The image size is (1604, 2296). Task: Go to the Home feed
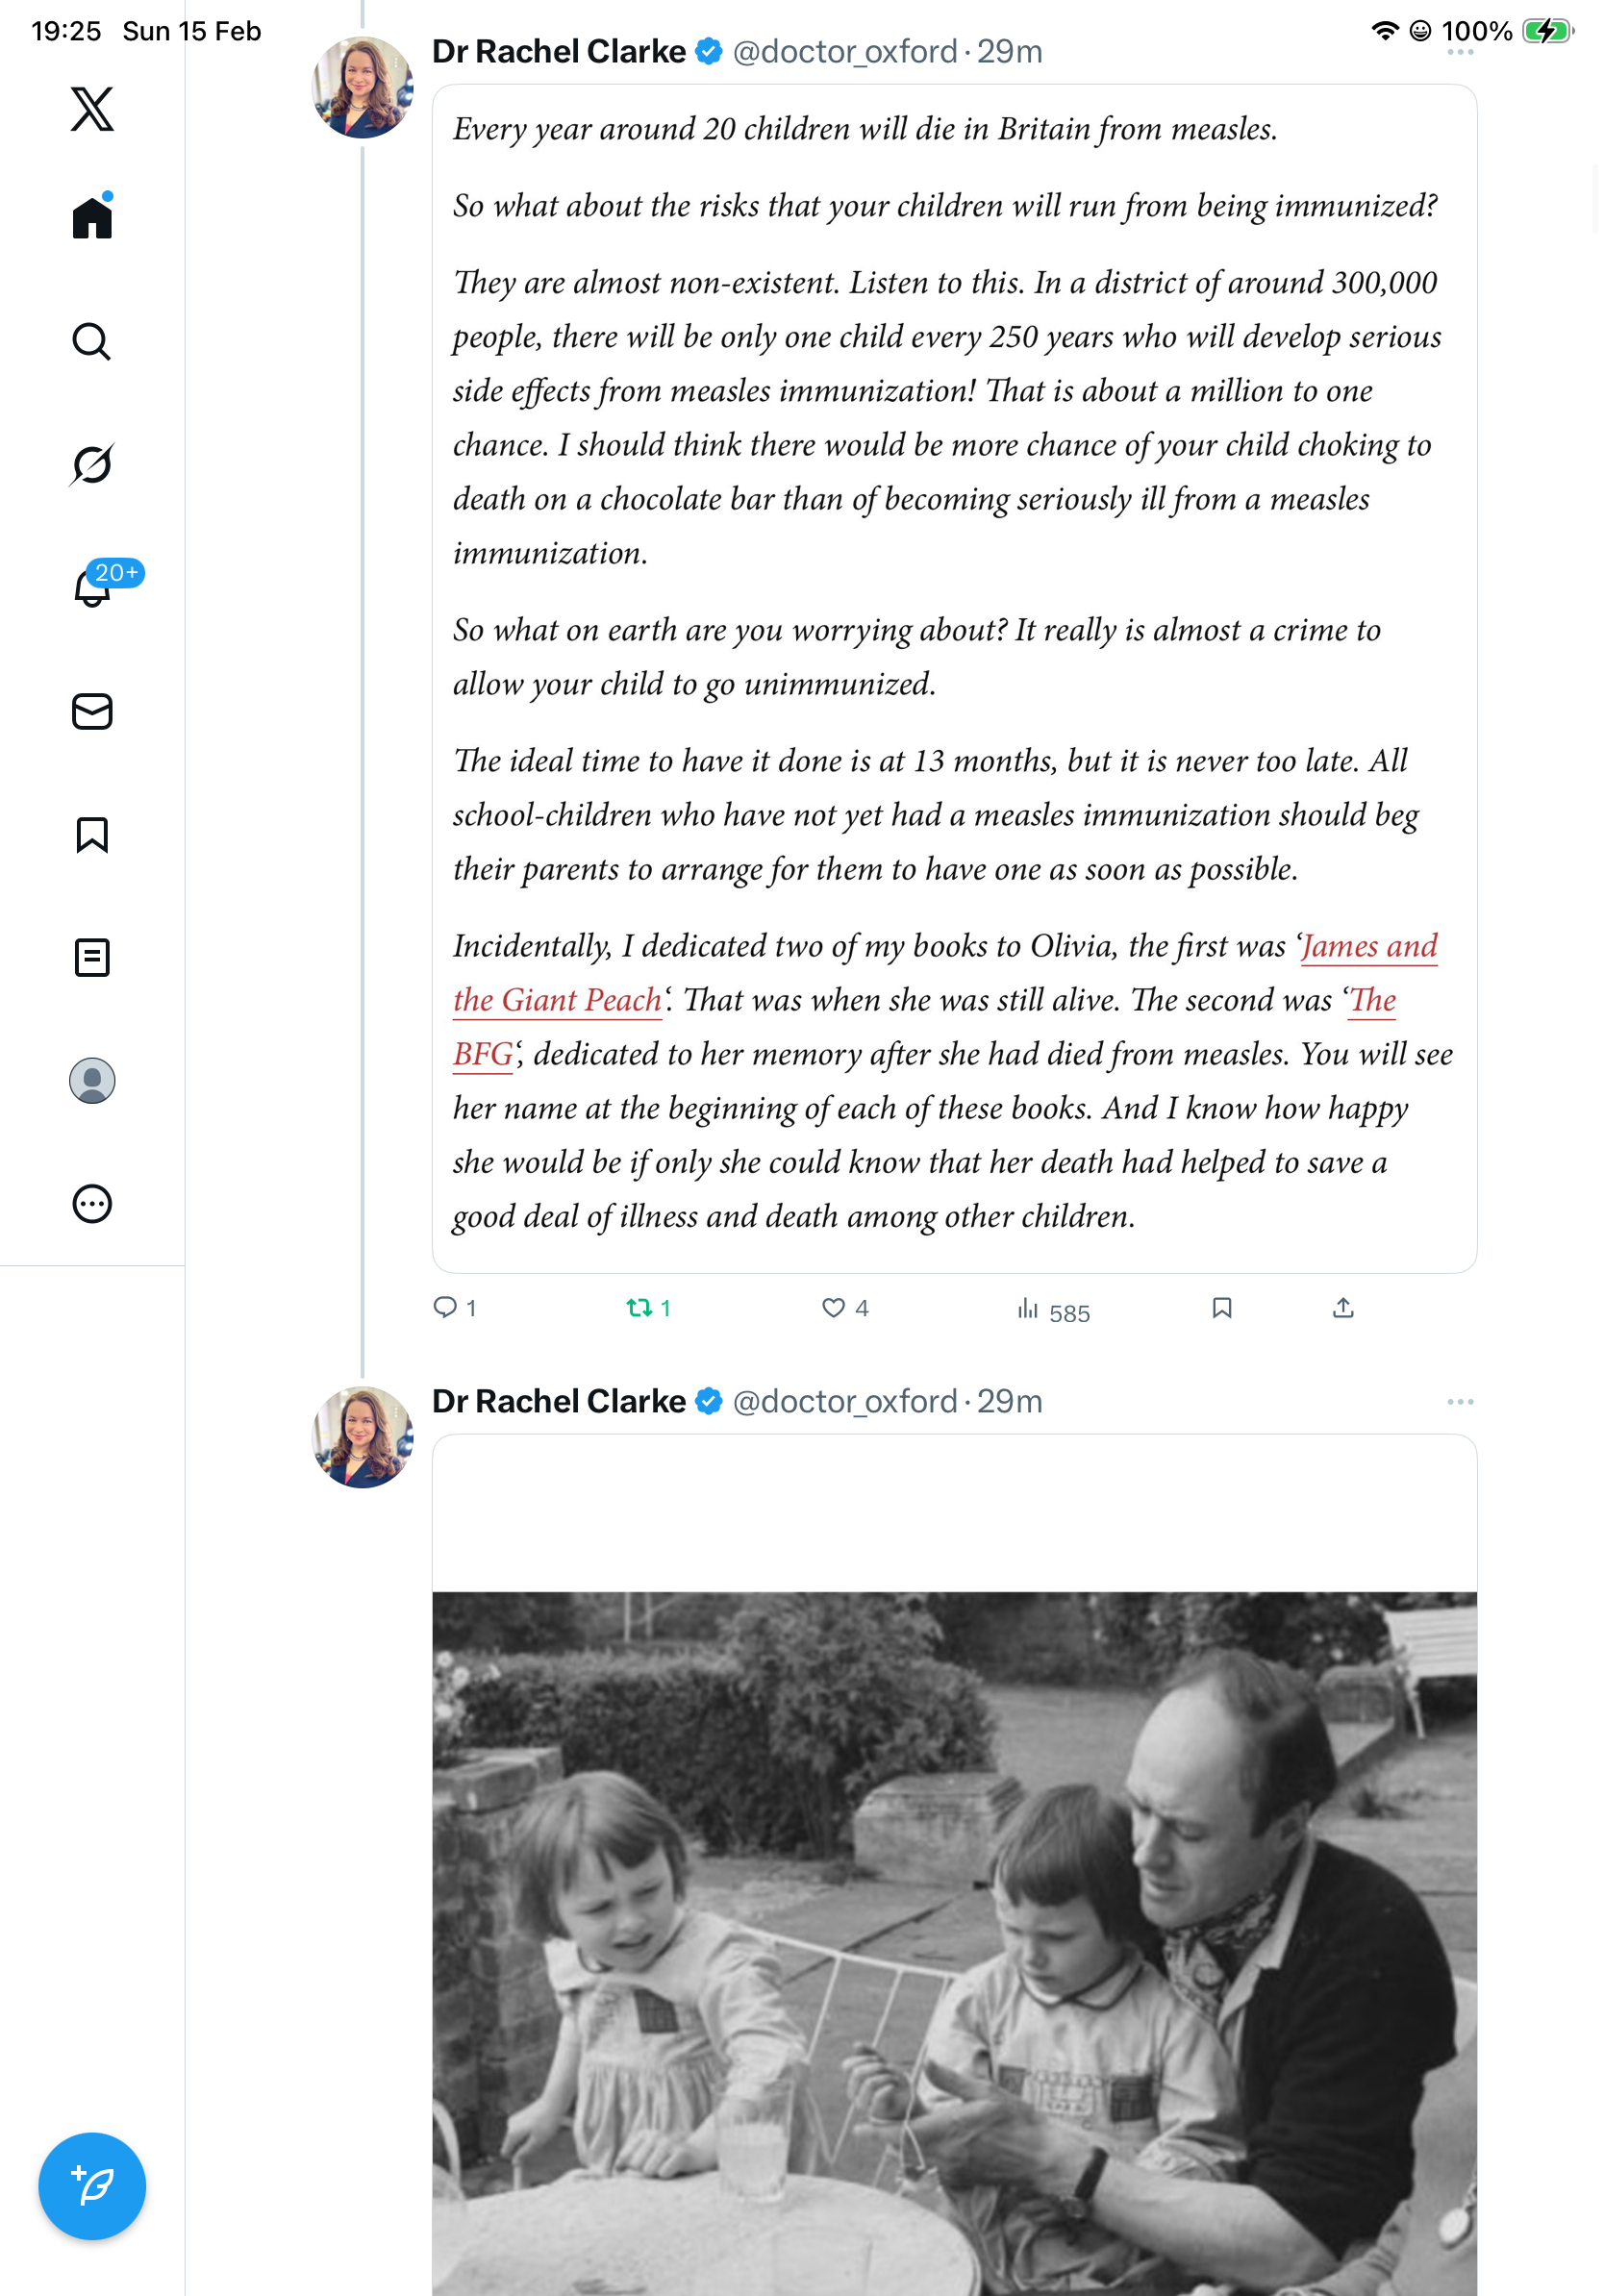(x=92, y=217)
